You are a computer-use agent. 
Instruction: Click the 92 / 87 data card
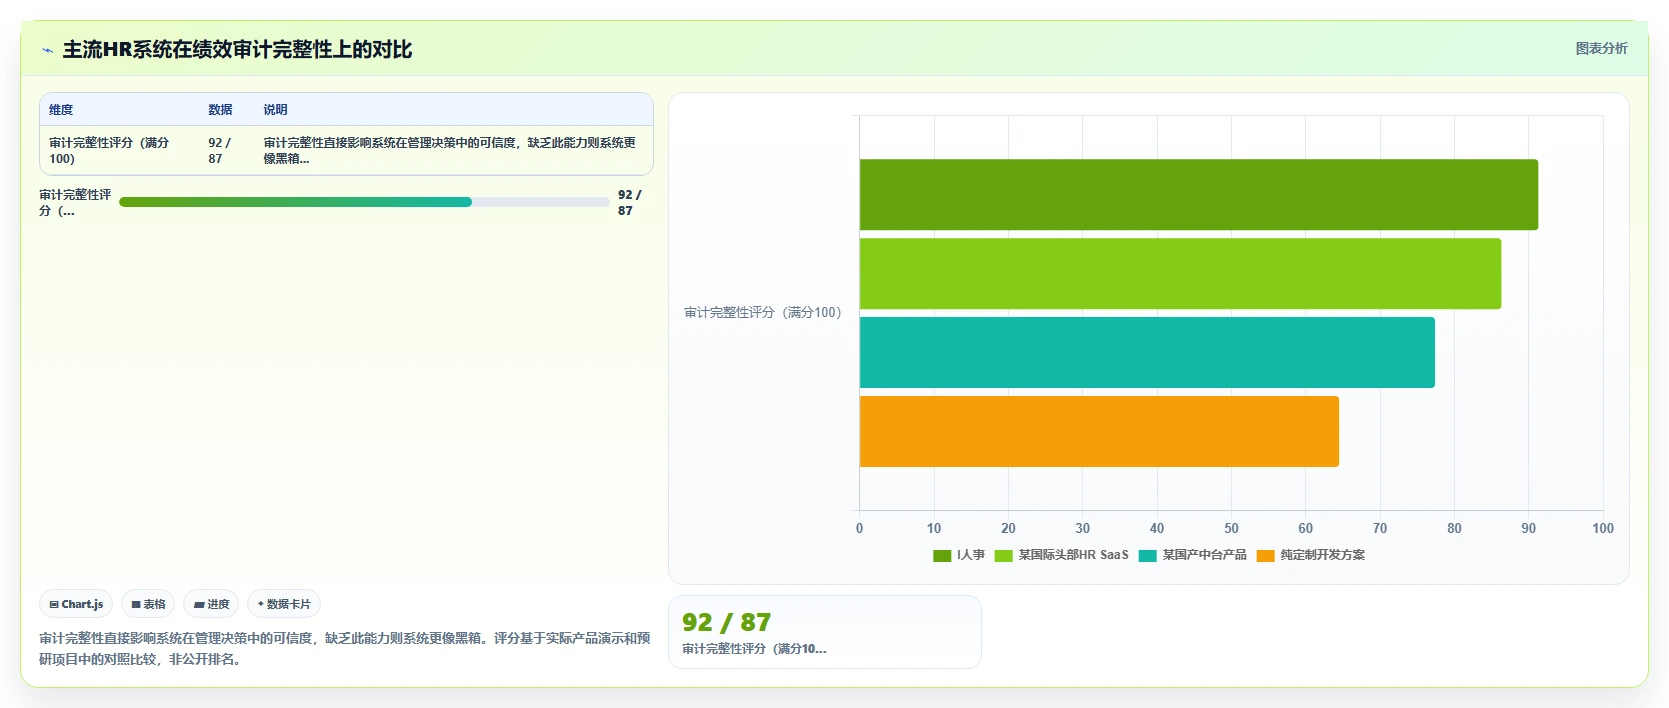tap(825, 632)
